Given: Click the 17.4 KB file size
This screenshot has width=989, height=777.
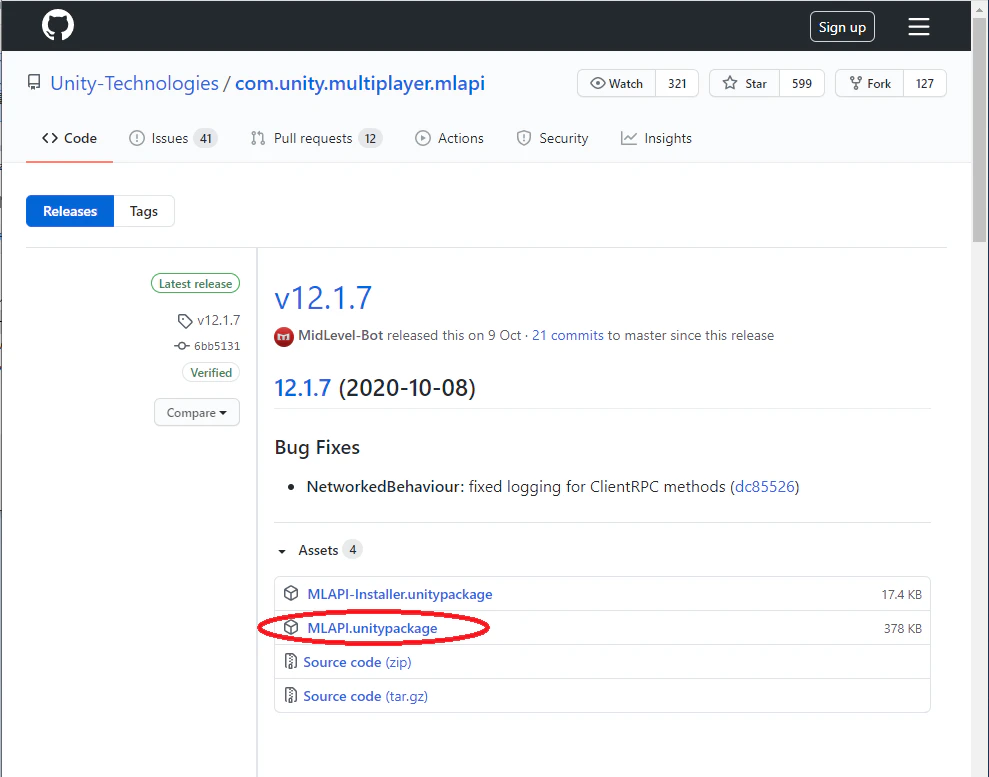Looking at the screenshot, I should click(901, 594).
